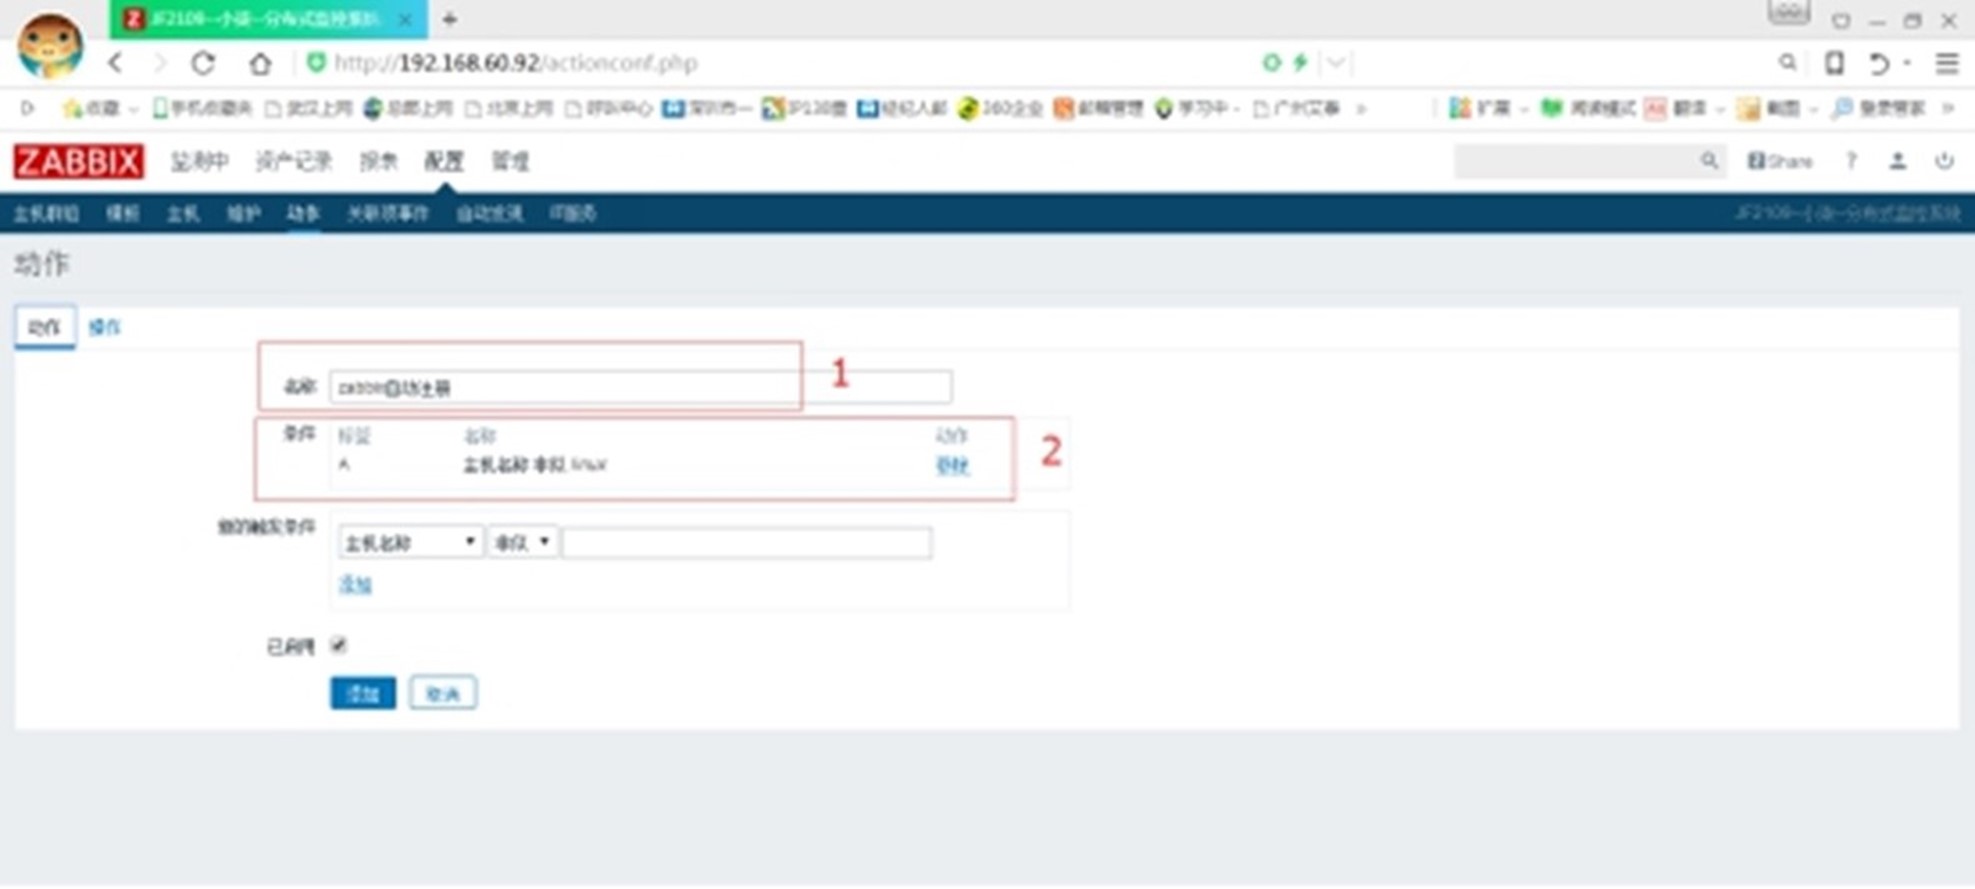Click the 添加 link under new condition

click(x=355, y=584)
